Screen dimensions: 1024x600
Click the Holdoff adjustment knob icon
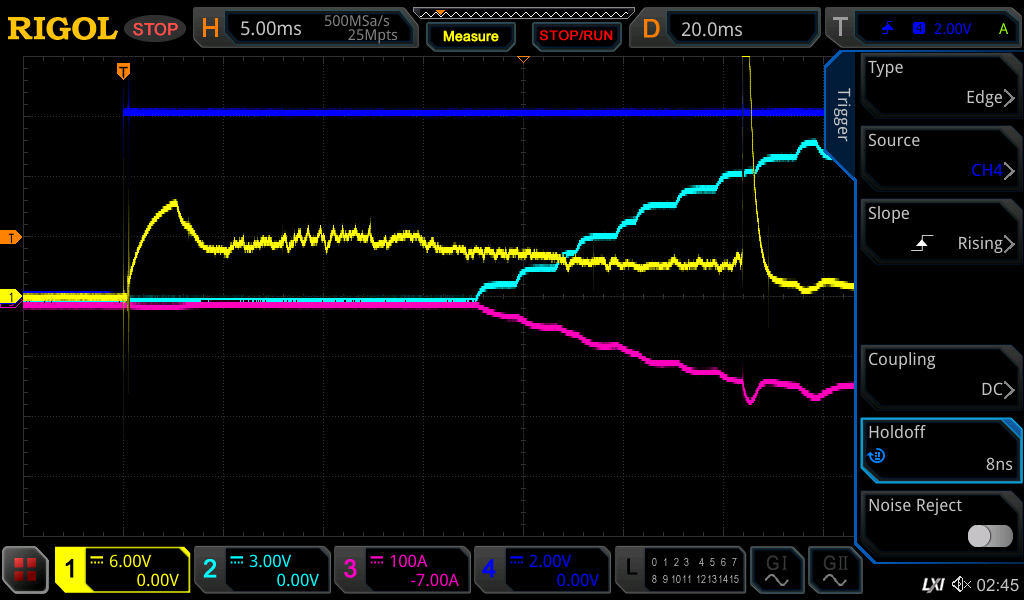point(877,457)
